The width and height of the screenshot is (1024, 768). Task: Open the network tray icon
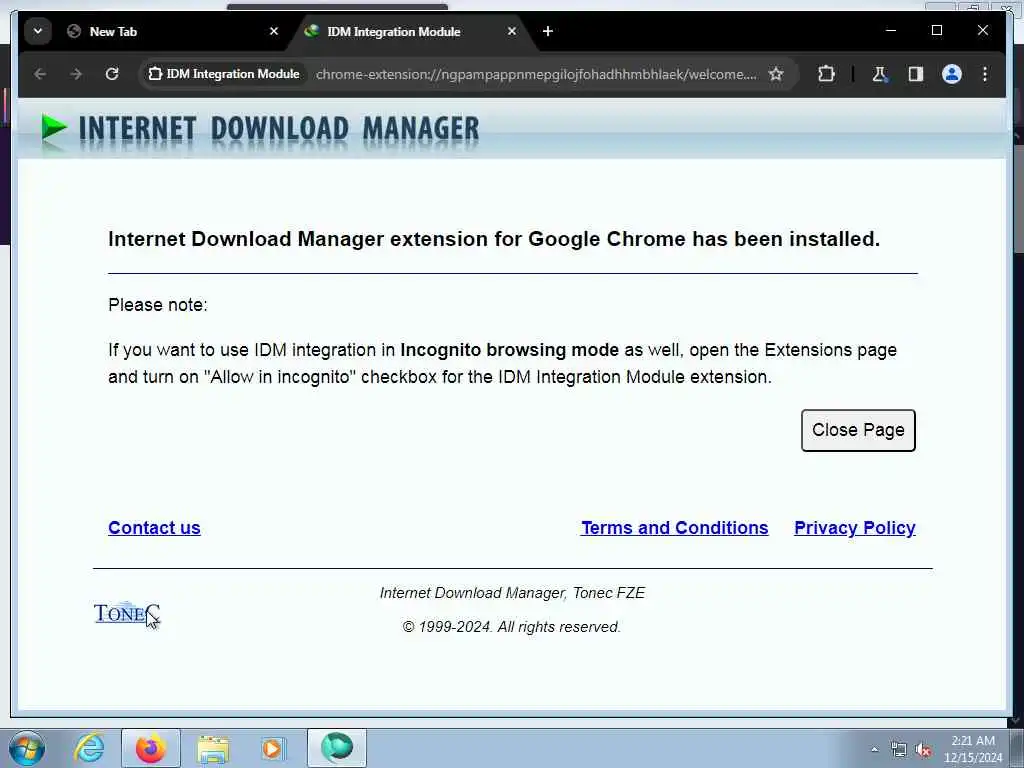click(x=899, y=750)
